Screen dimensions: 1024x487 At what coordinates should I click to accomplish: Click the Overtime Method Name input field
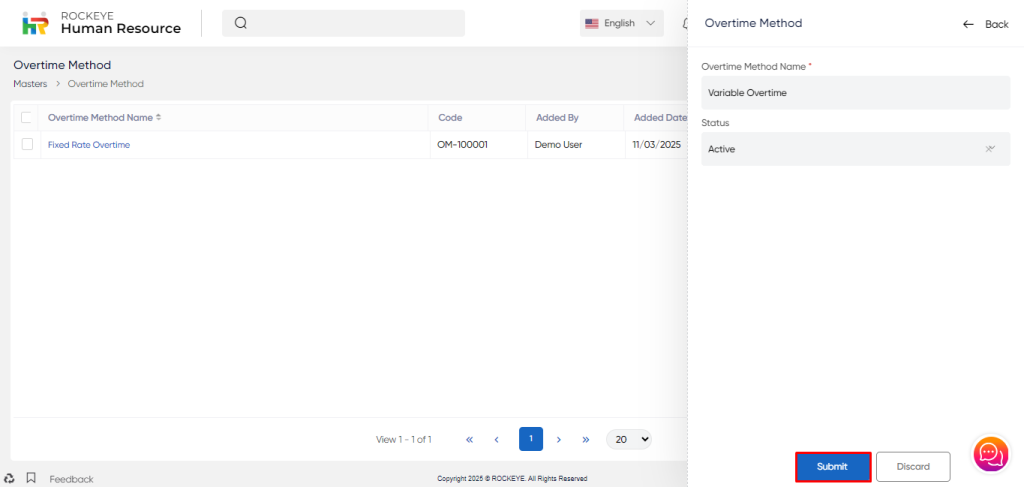coord(855,93)
